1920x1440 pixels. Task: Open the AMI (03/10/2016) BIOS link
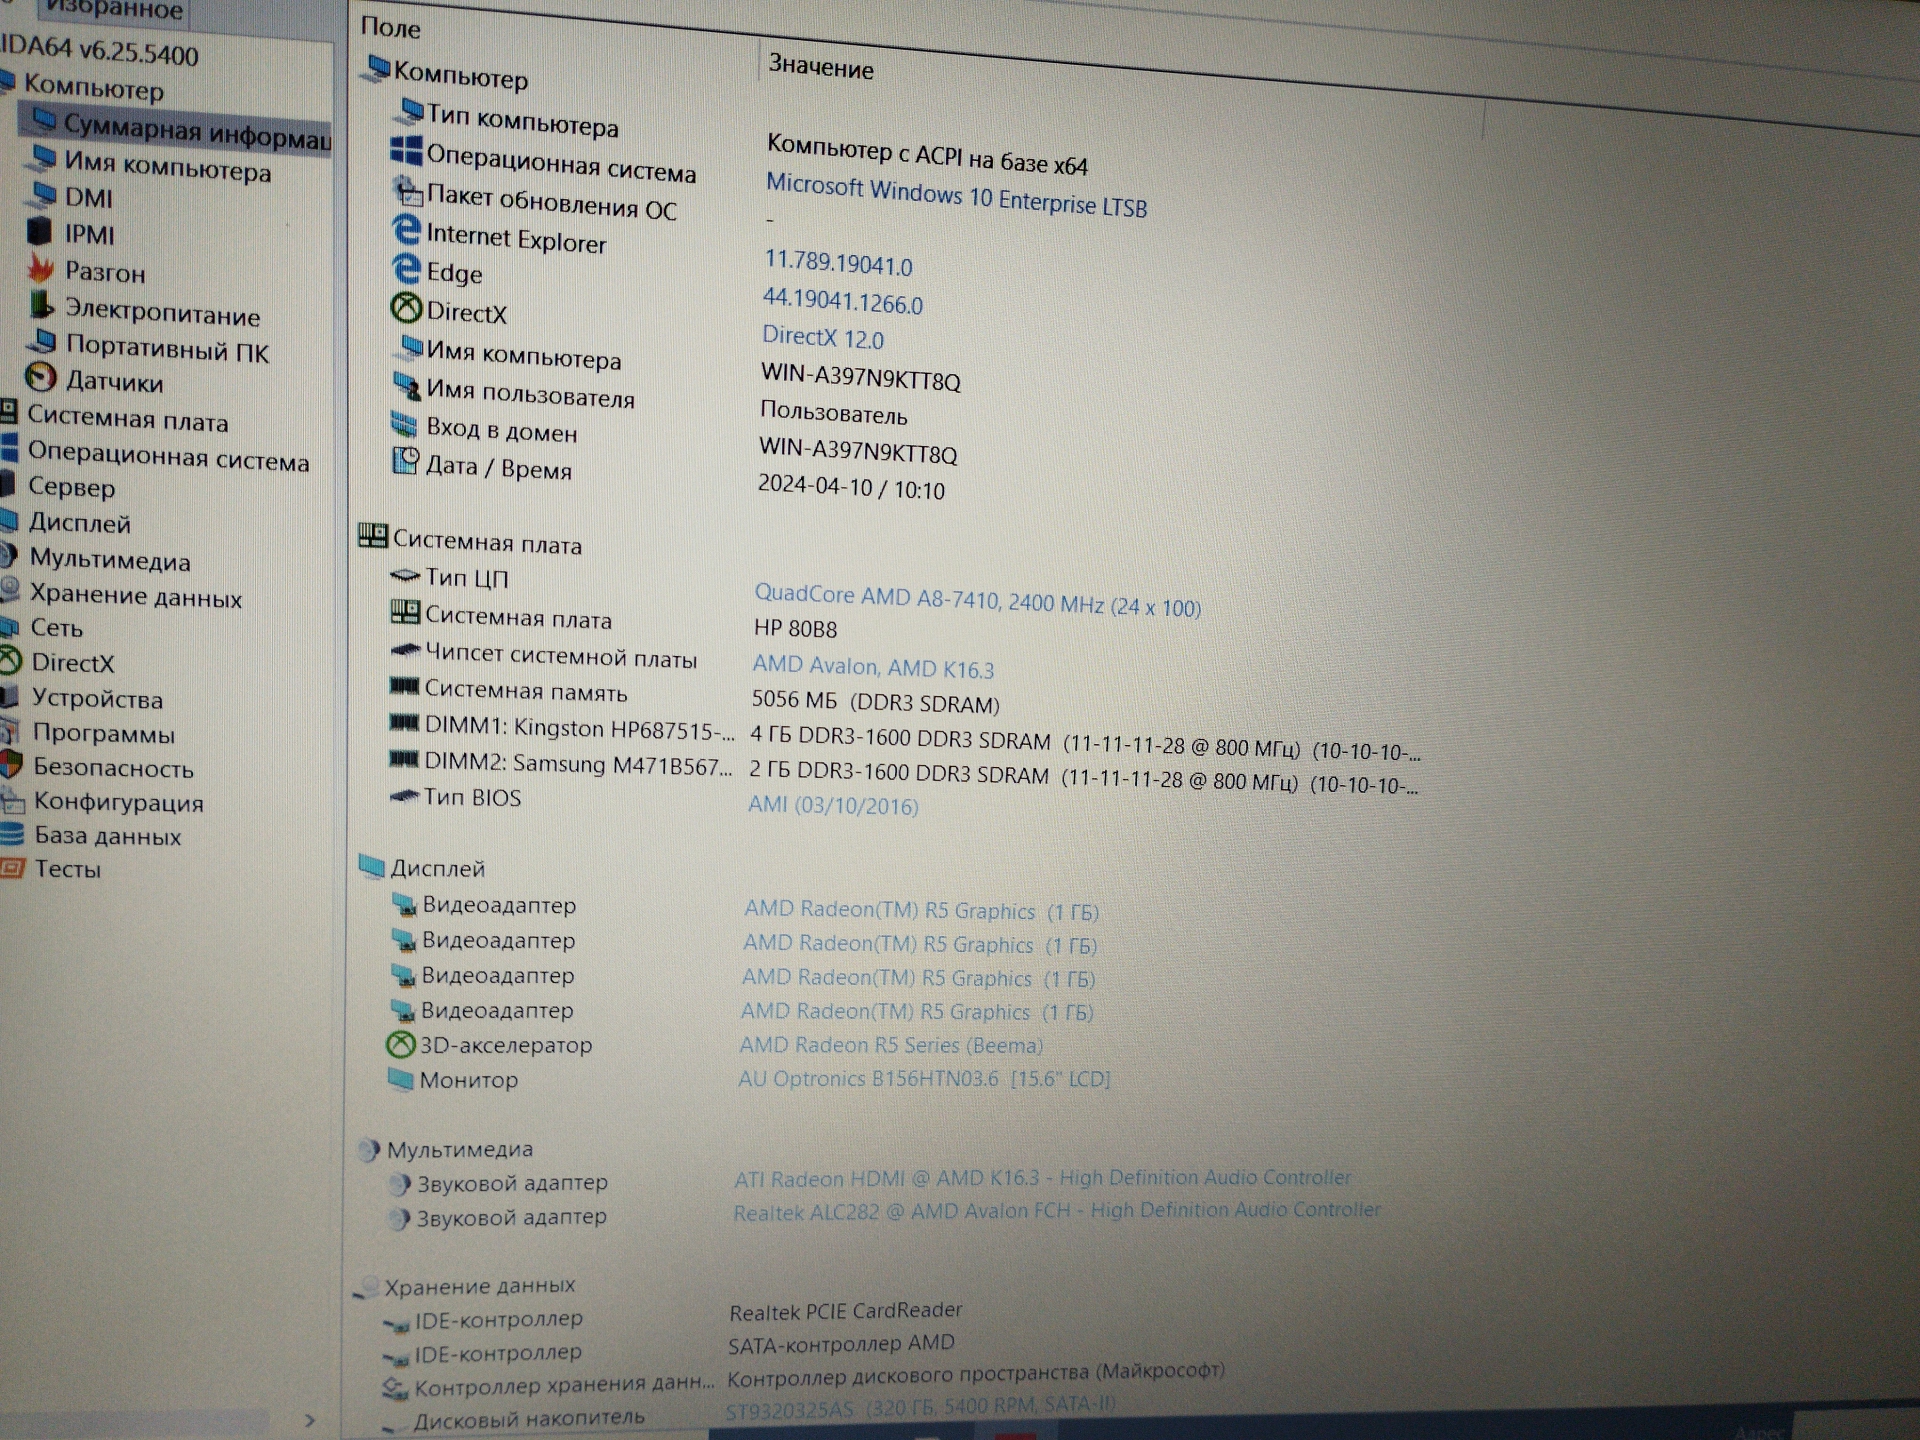(833, 805)
